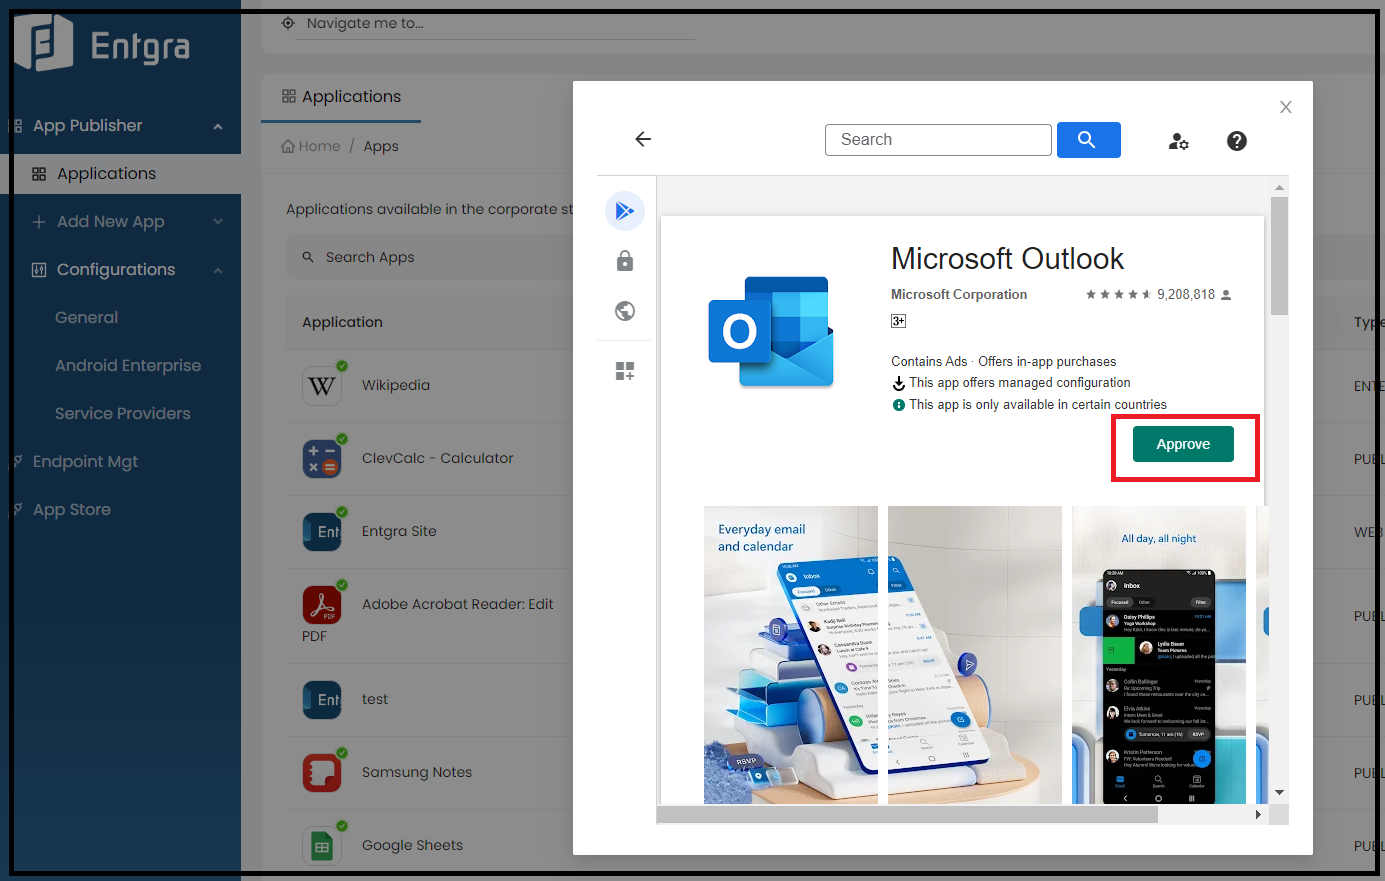Click the Google Sheets app icon
1385x881 pixels.
pyautogui.click(x=322, y=845)
